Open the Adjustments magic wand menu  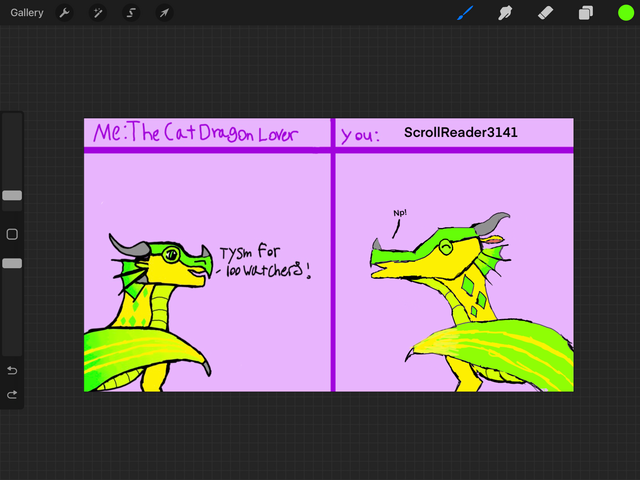(98, 13)
